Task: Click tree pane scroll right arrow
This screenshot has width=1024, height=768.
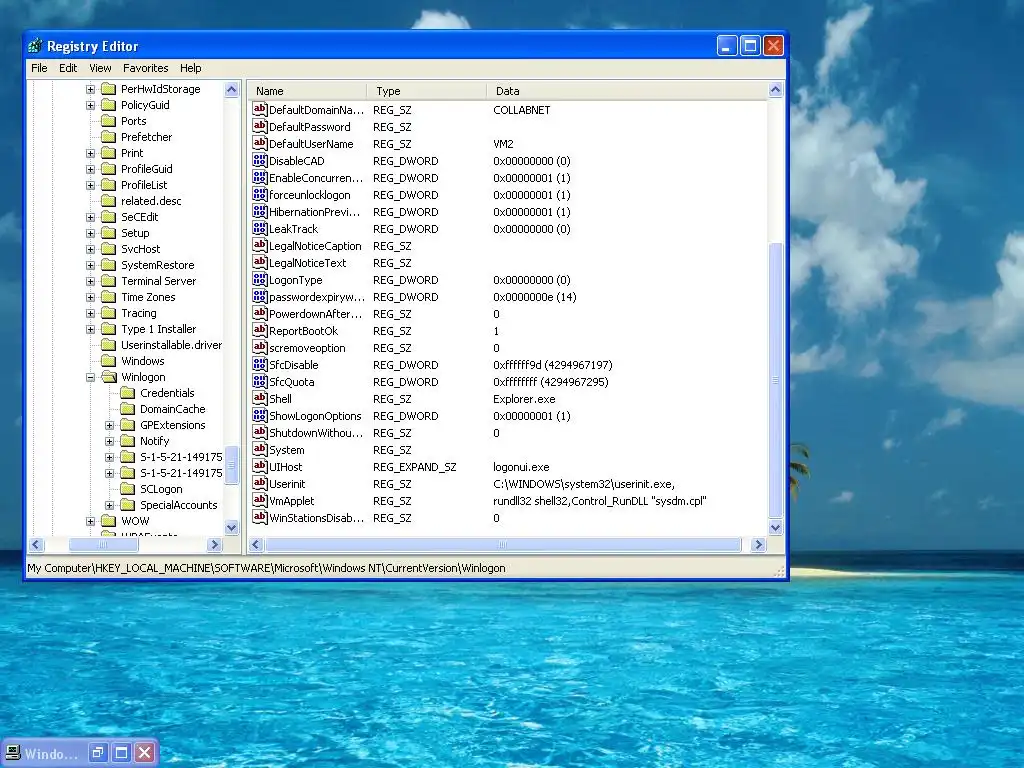Action: [x=214, y=544]
